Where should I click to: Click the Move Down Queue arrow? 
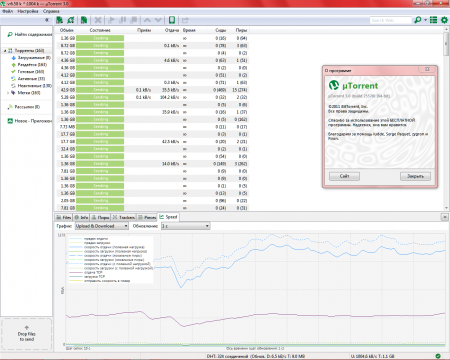click(158, 20)
